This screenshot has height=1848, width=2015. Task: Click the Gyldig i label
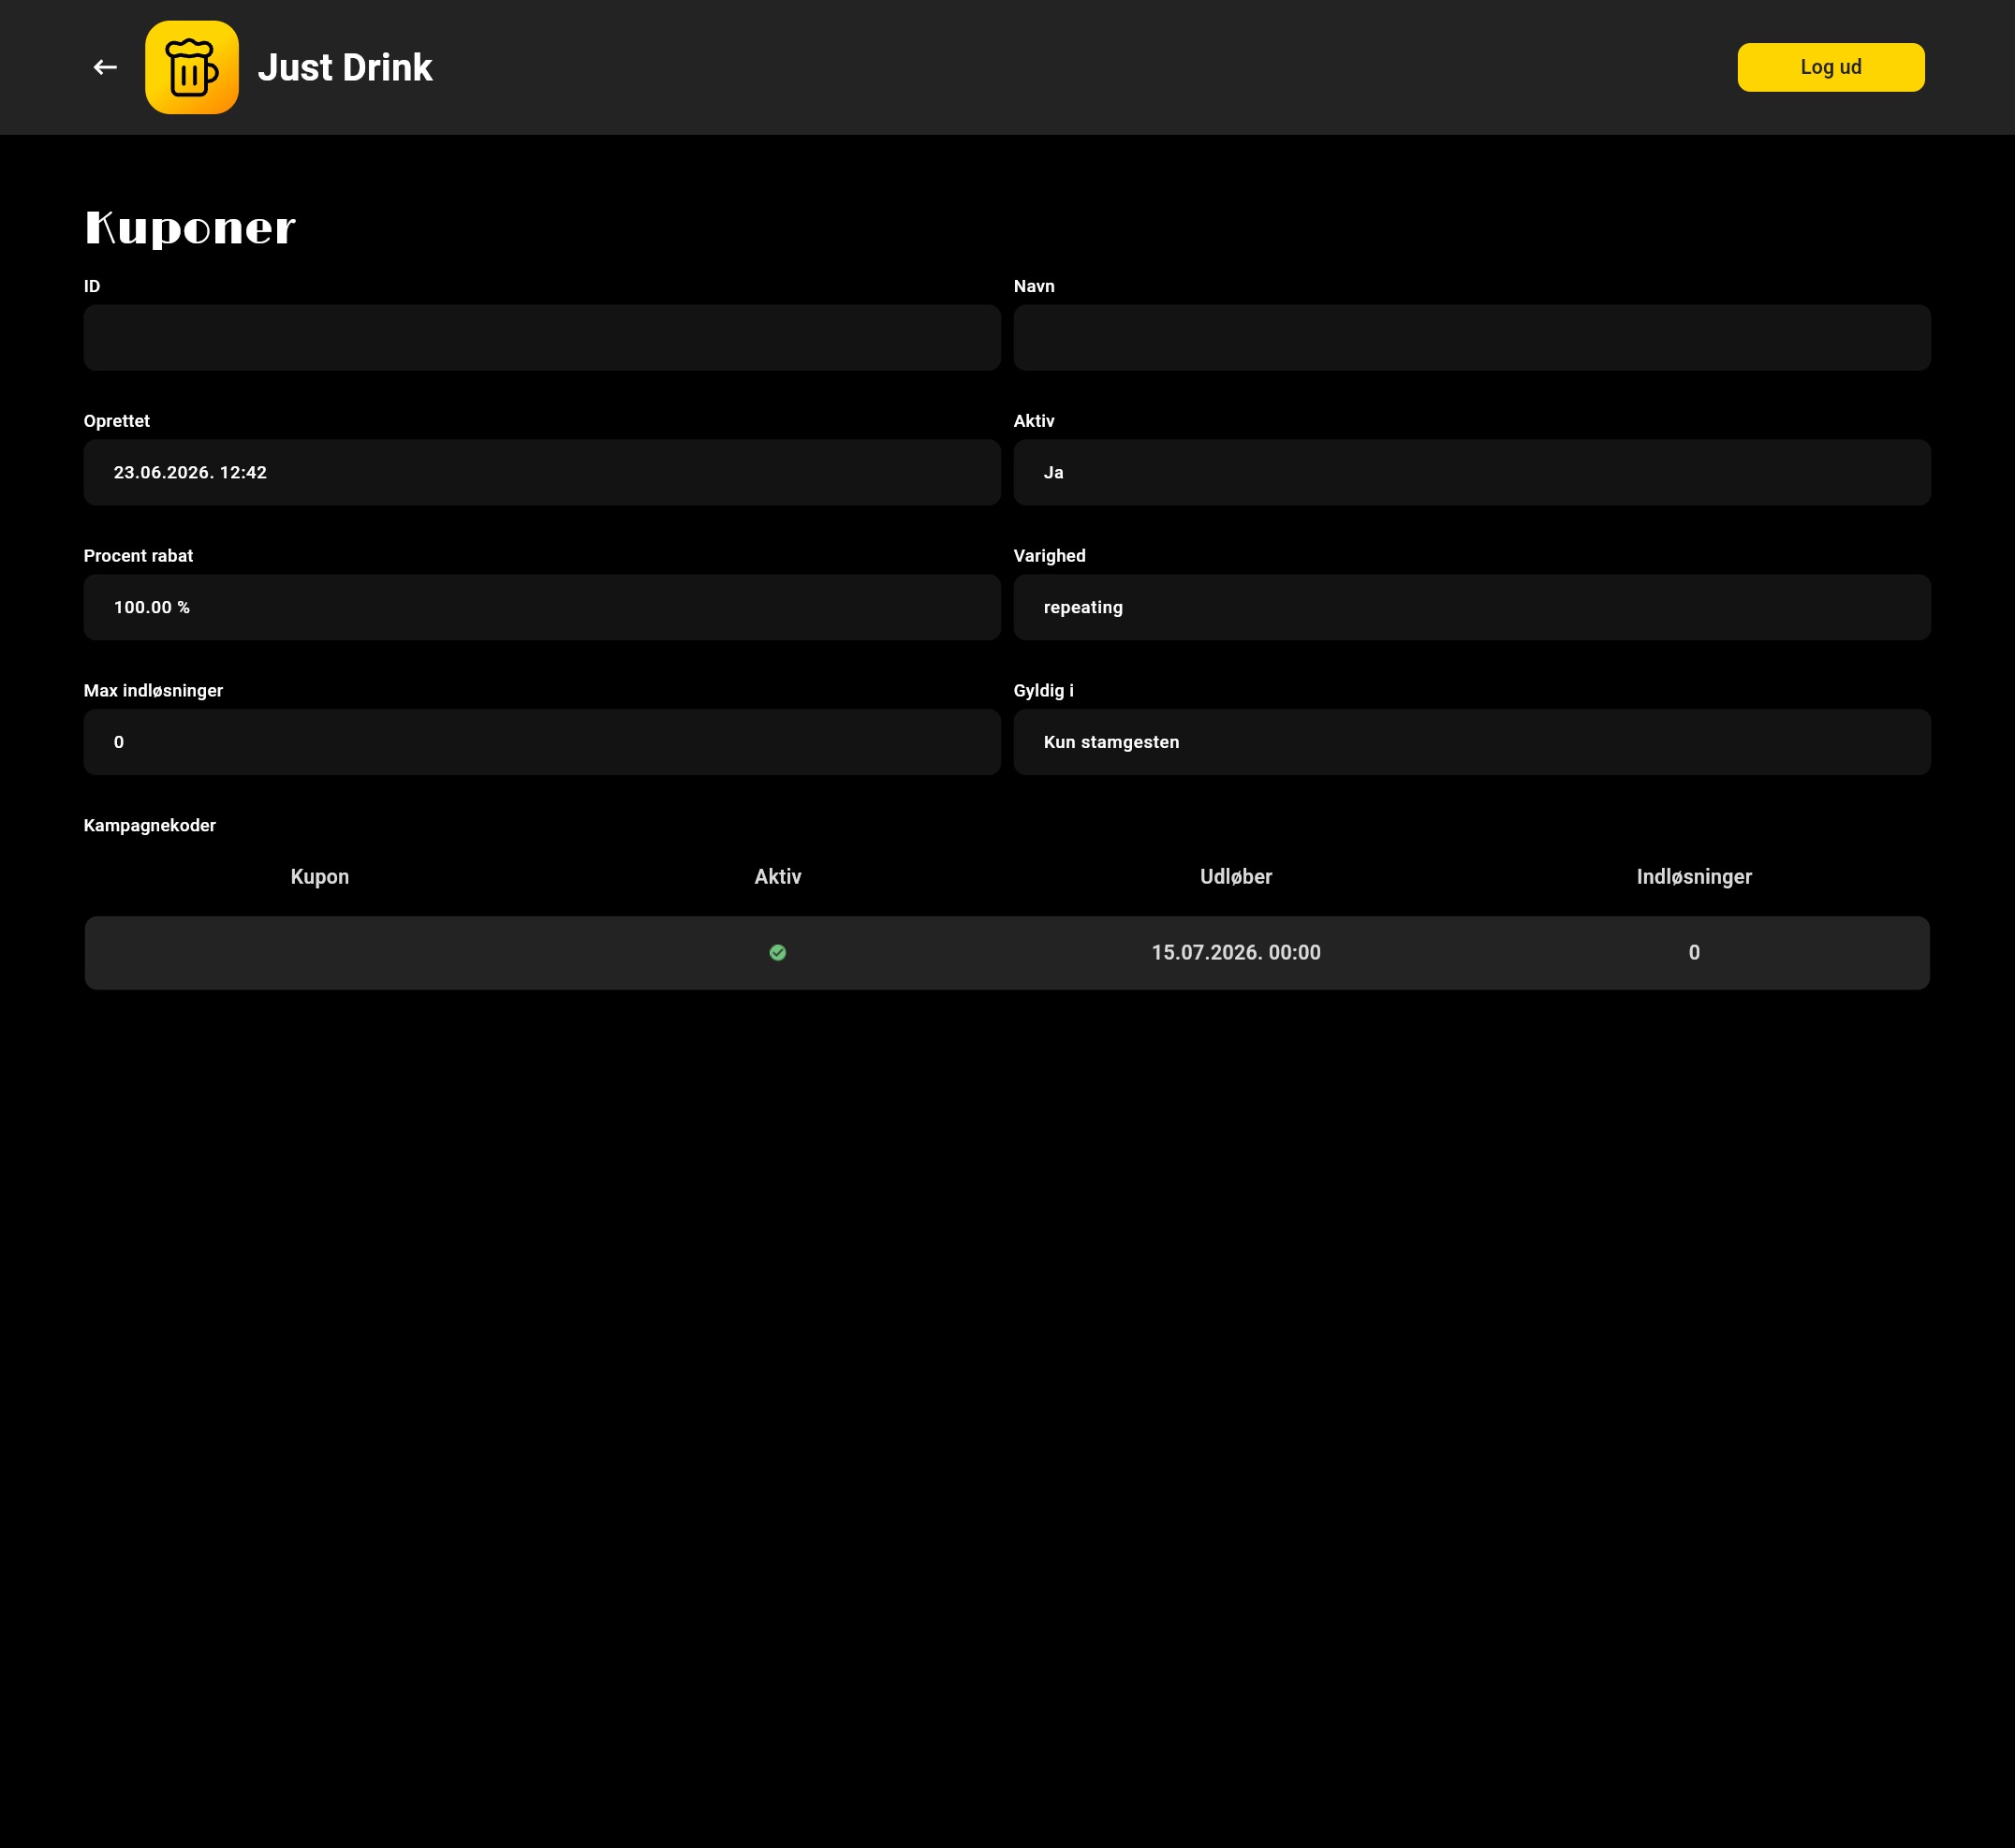[x=1043, y=691]
